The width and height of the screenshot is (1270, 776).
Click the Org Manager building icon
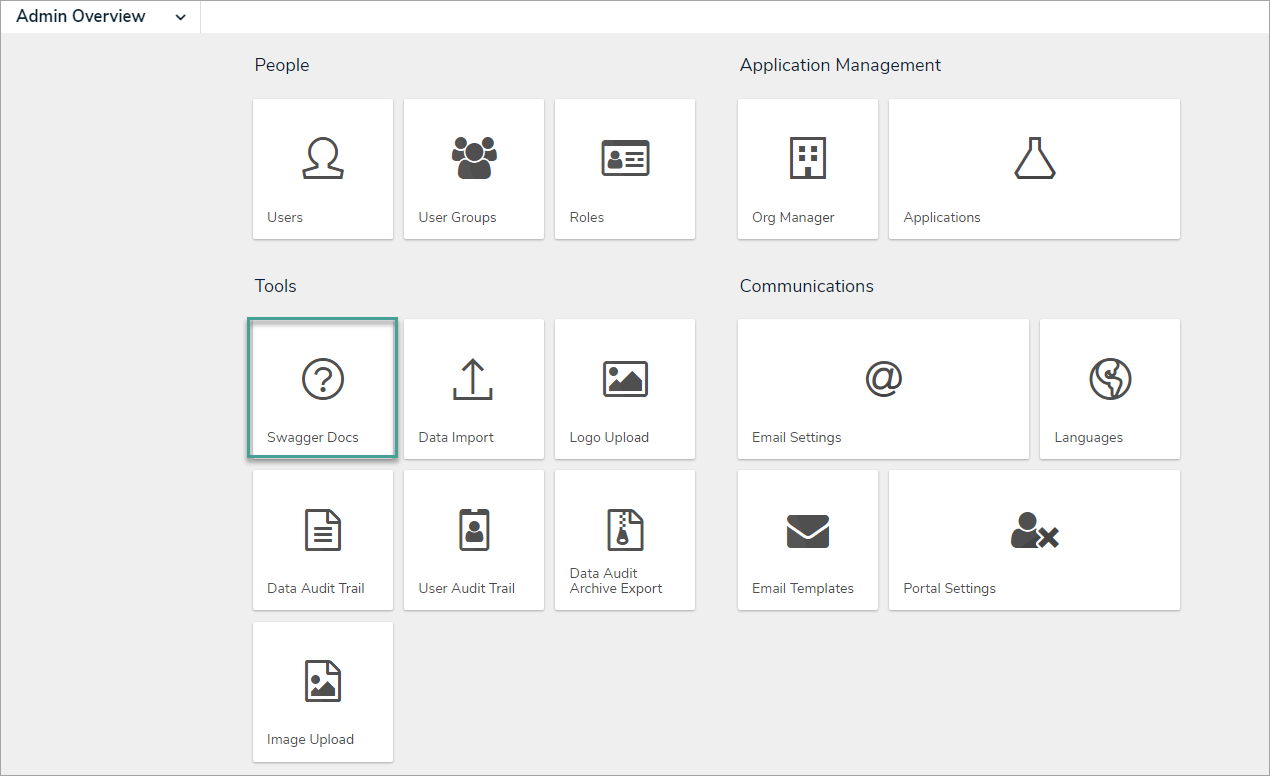click(807, 157)
